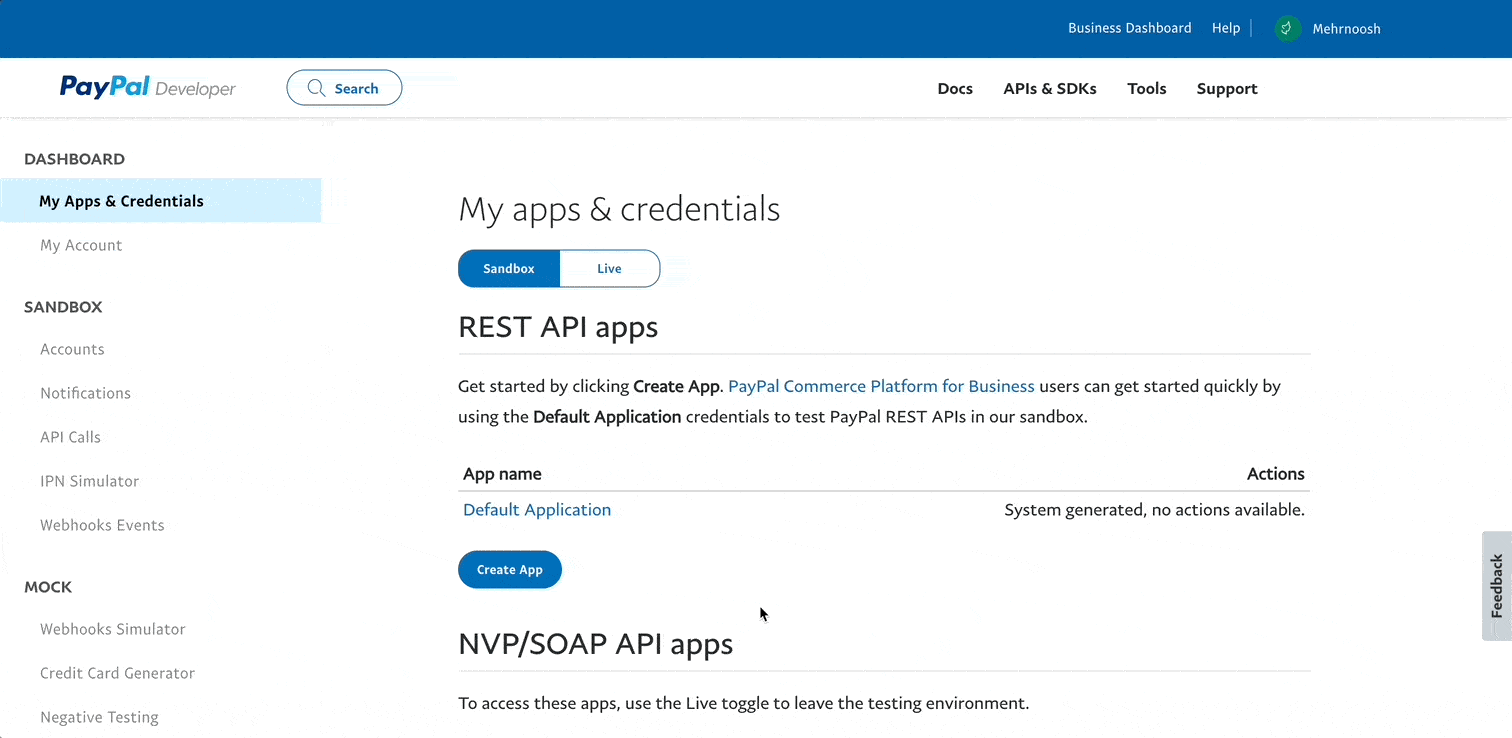This screenshot has width=1512, height=738.
Task: Open the Support menu
Action: pos(1227,88)
